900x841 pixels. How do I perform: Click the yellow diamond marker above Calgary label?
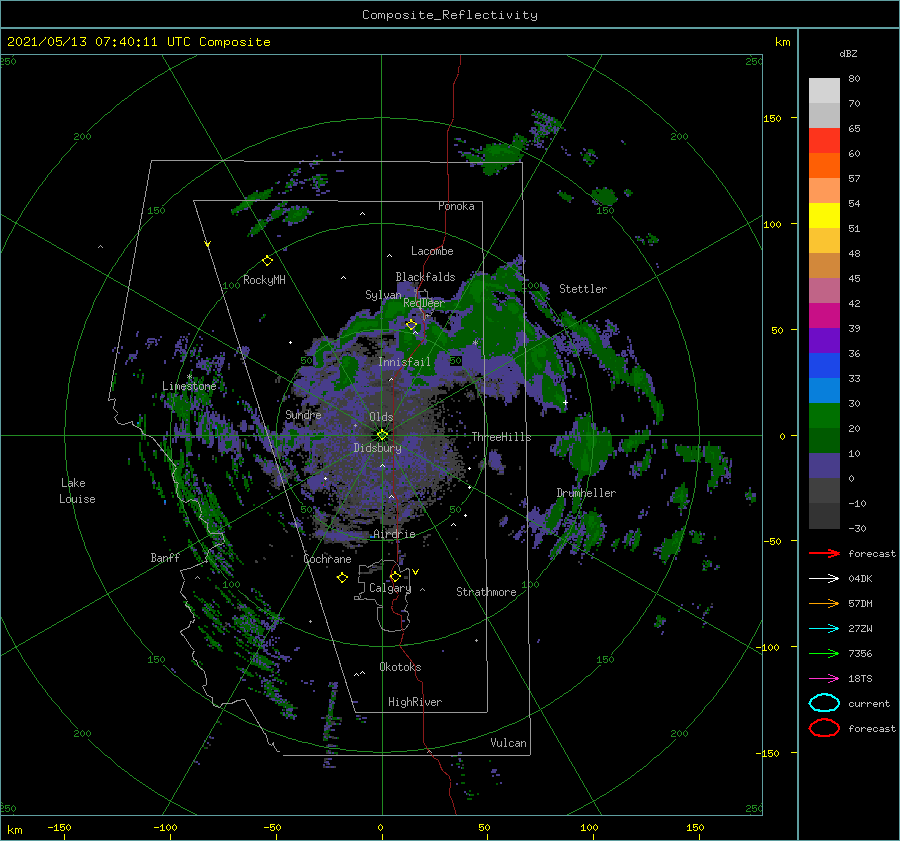[x=395, y=576]
